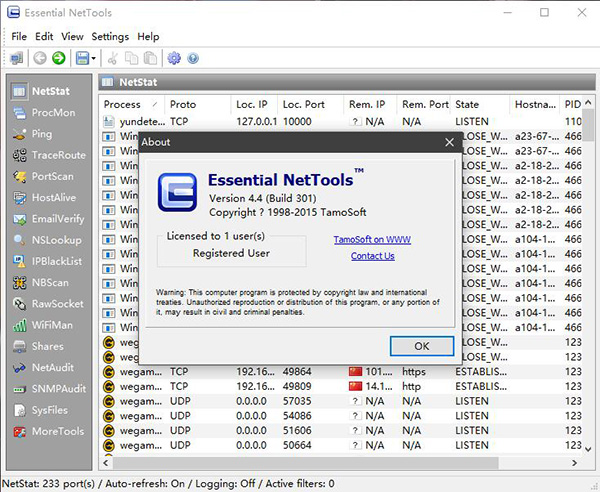Open the TamoSoft on WWW link
Viewport: 600px width, 492px height.
click(x=372, y=240)
